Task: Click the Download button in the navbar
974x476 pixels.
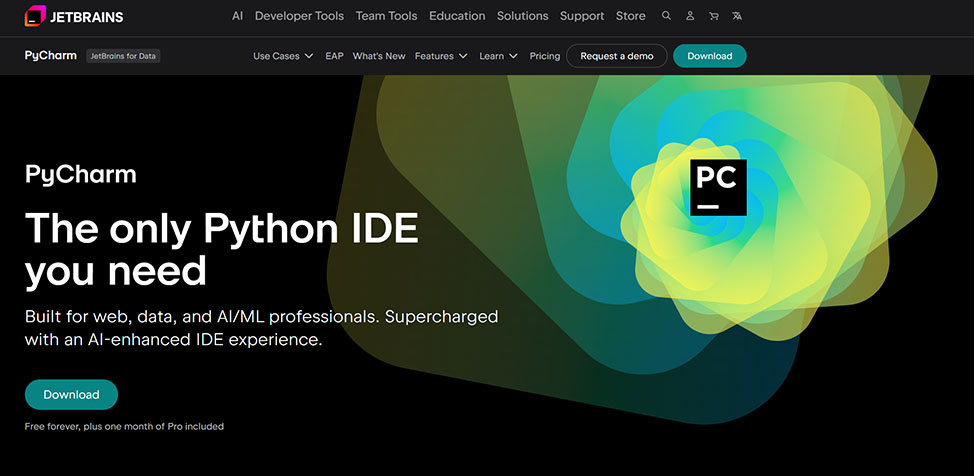Action: (x=710, y=56)
